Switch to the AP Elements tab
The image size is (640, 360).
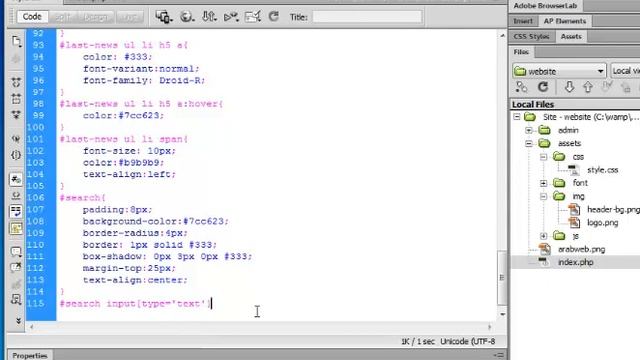tap(565, 21)
